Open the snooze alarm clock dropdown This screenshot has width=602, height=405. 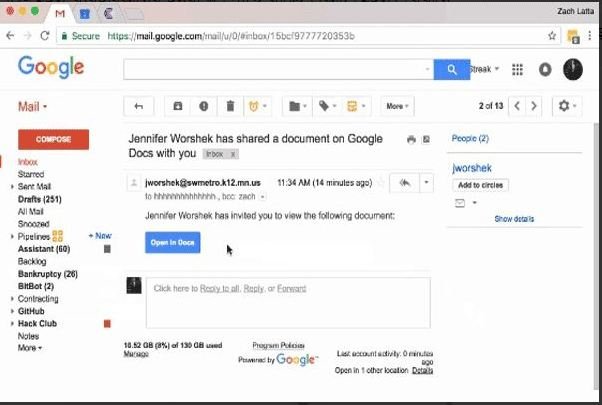point(258,106)
